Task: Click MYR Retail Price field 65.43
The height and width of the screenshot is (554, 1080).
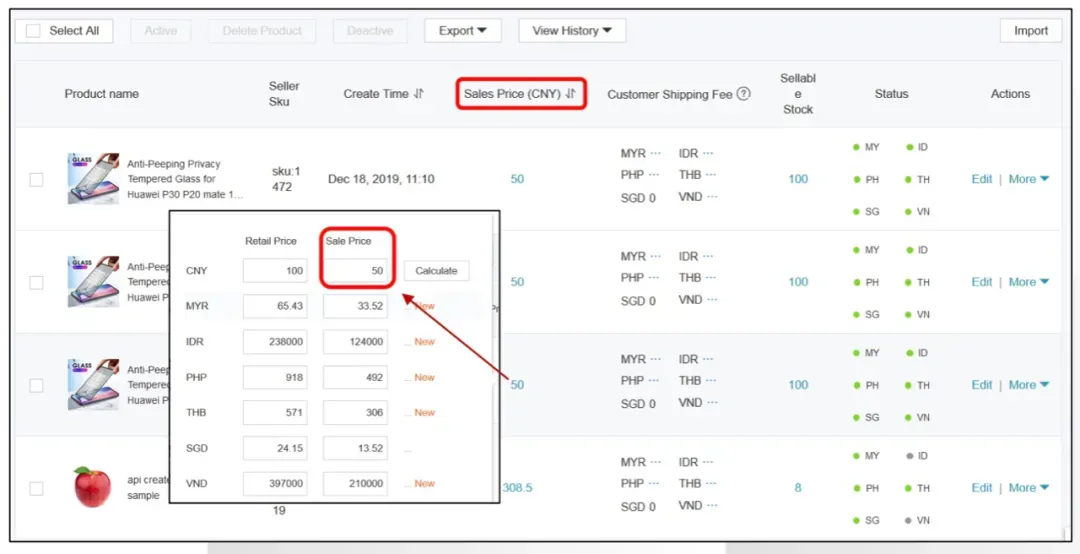Action: [275, 307]
